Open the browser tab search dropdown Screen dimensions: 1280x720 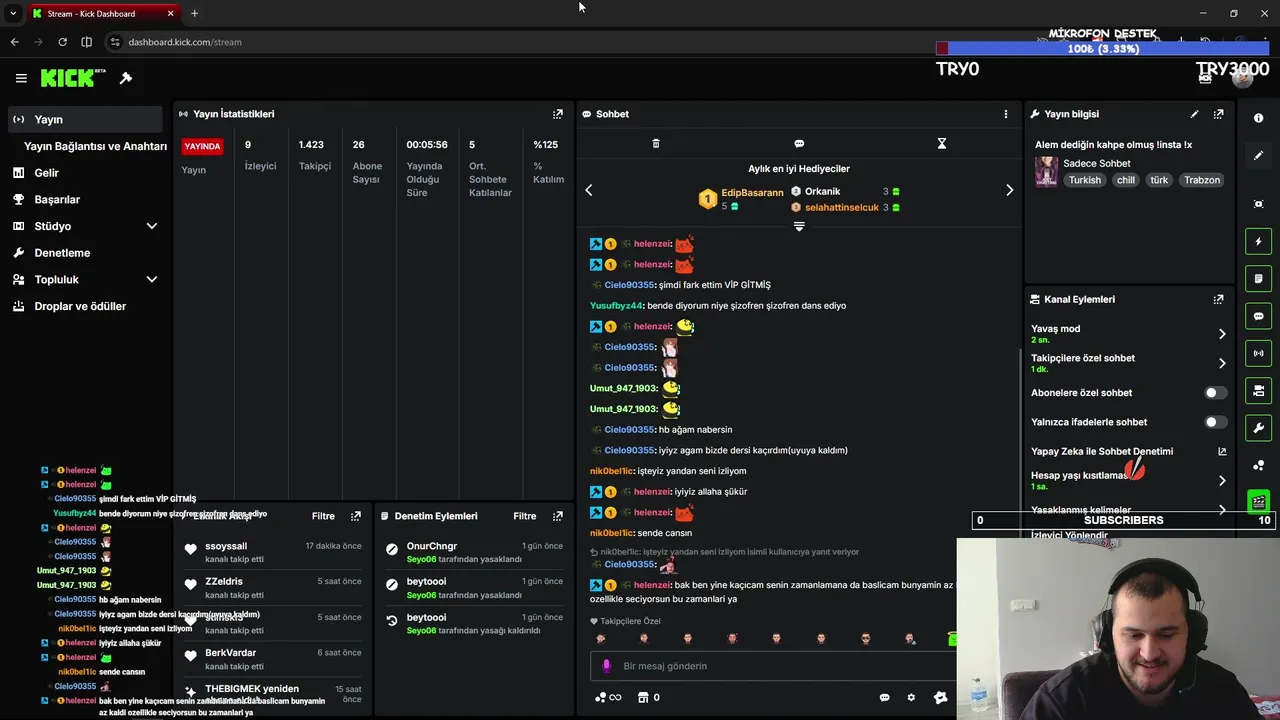tap(12, 13)
